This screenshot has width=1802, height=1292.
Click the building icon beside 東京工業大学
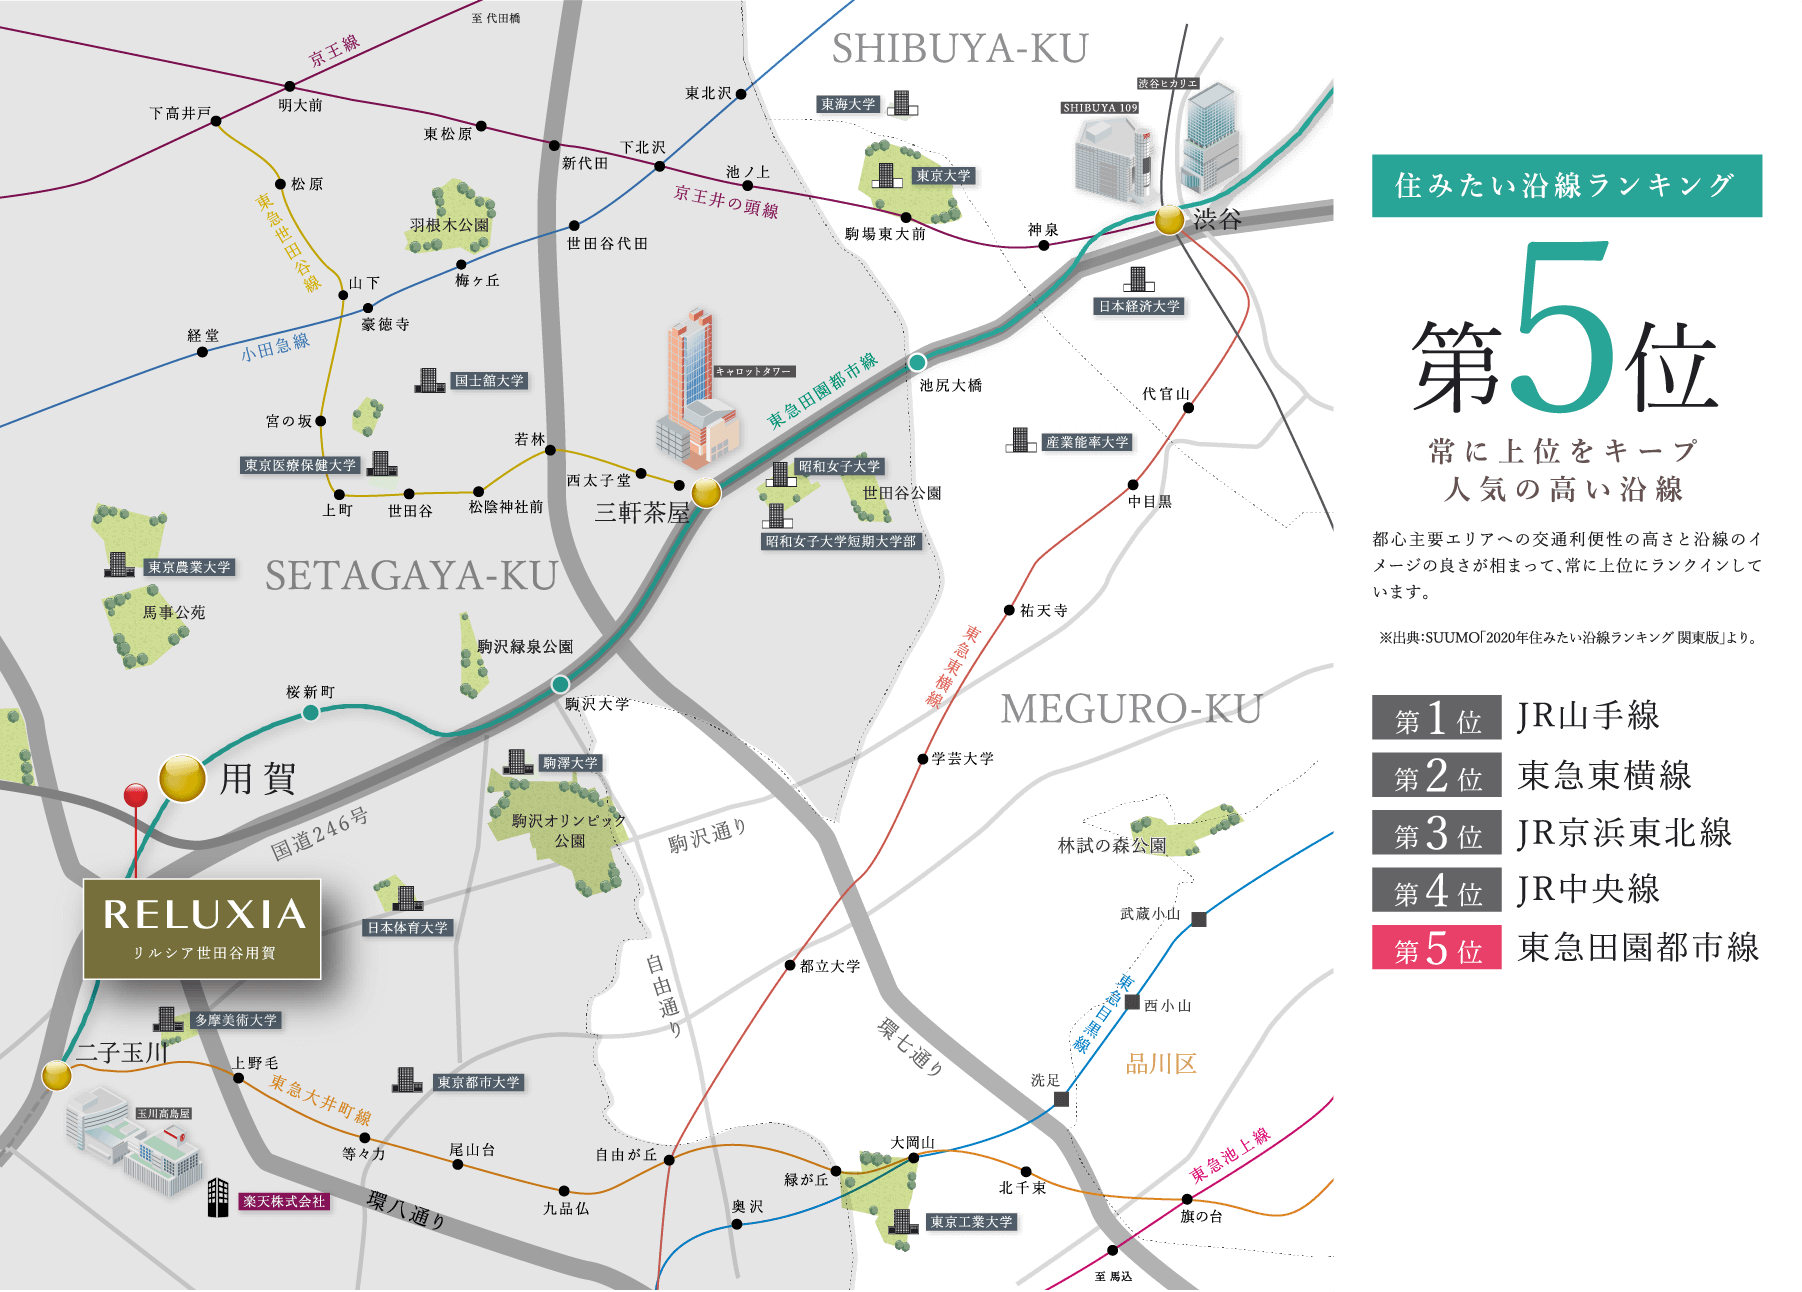pyautogui.click(x=904, y=1221)
